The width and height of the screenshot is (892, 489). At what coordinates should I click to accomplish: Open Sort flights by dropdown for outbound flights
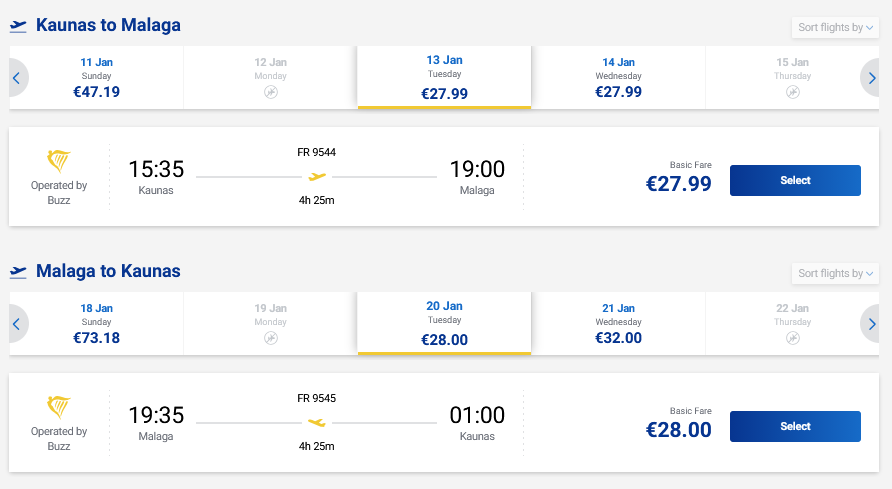(834, 28)
